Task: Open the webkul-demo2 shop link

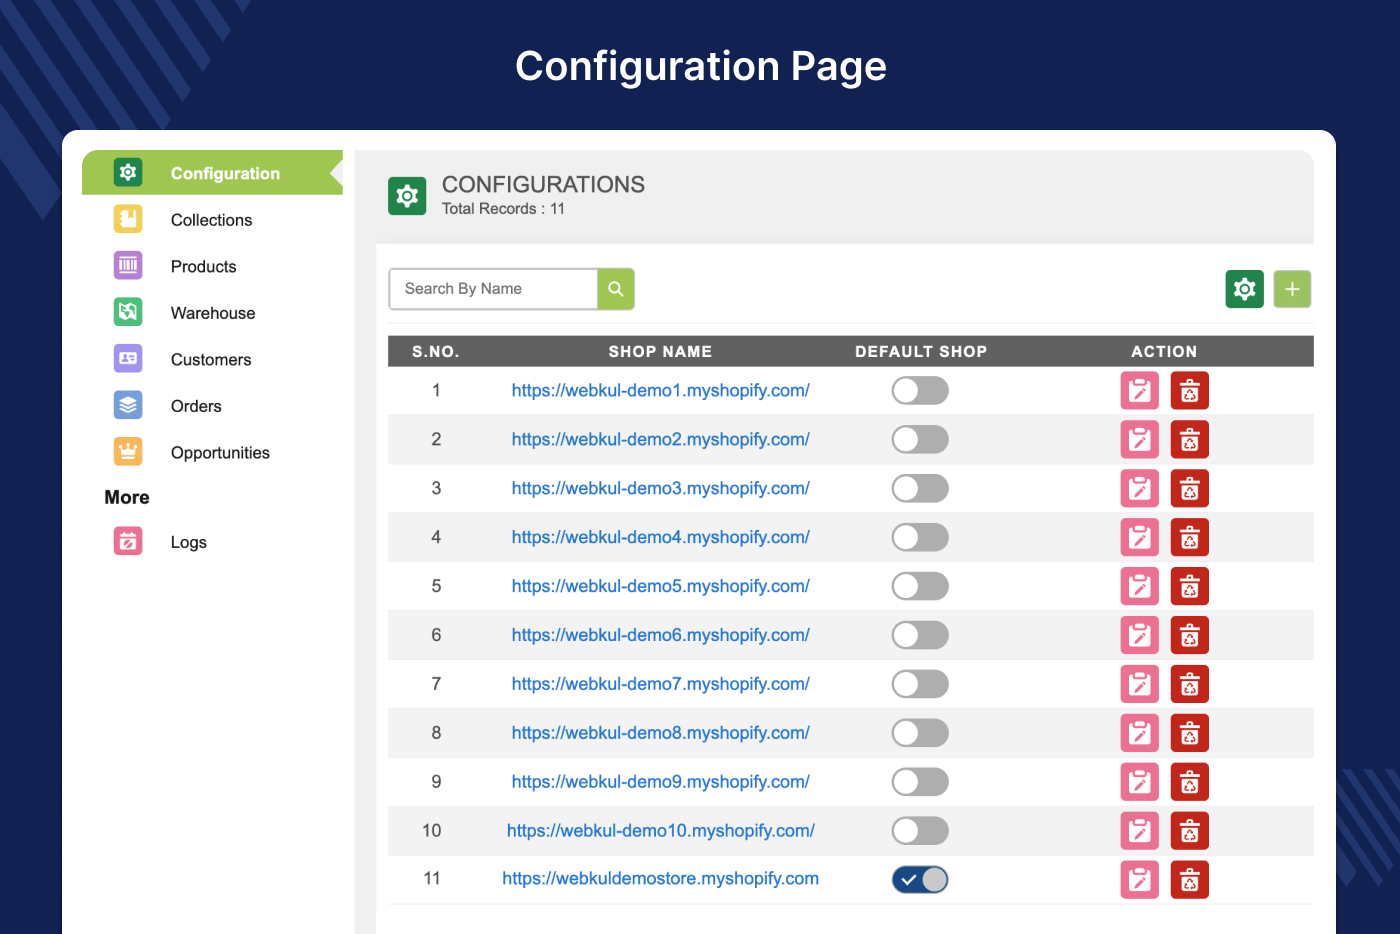Action: coord(660,439)
